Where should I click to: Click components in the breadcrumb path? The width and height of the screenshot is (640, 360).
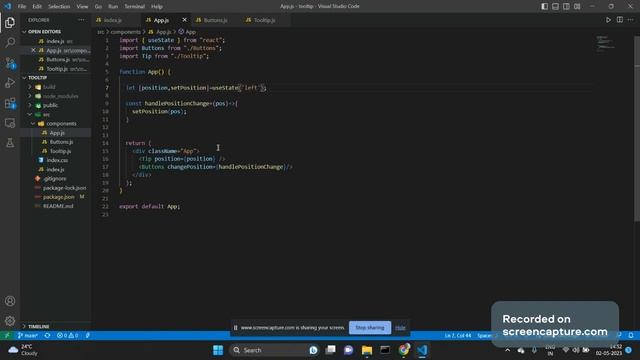coord(125,32)
